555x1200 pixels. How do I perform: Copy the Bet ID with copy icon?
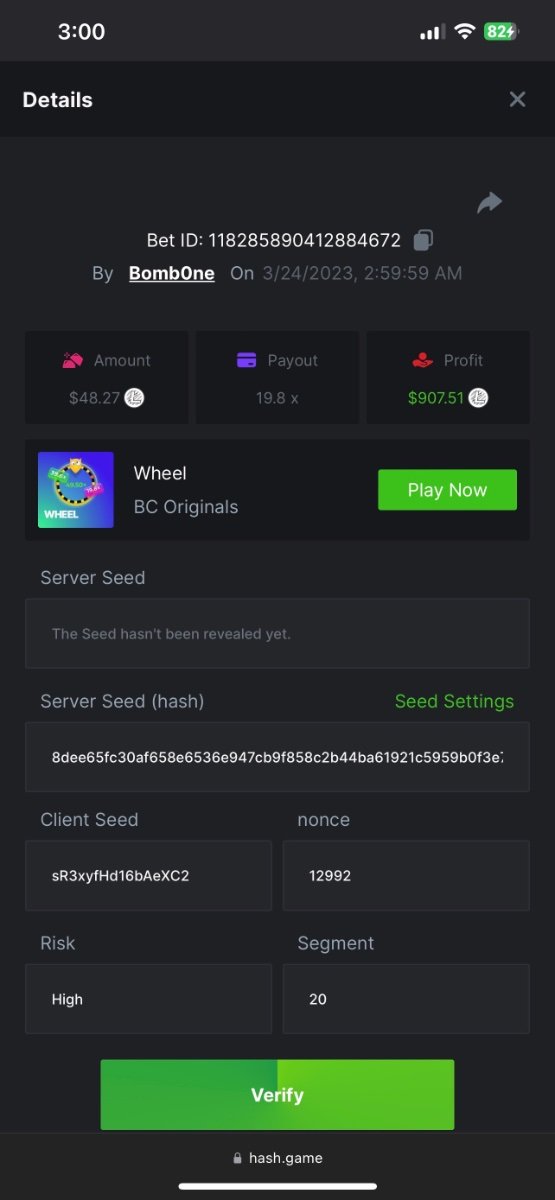(x=424, y=240)
